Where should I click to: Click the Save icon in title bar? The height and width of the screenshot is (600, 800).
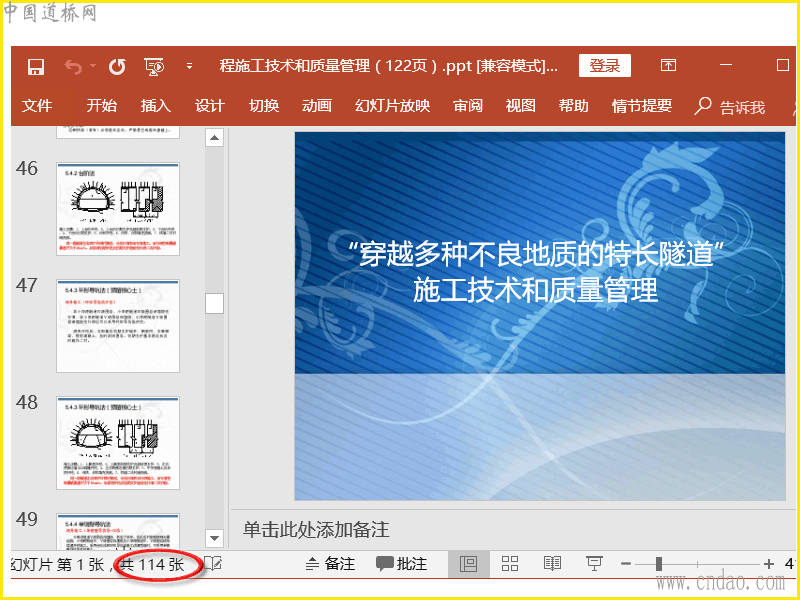click(36, 66)
